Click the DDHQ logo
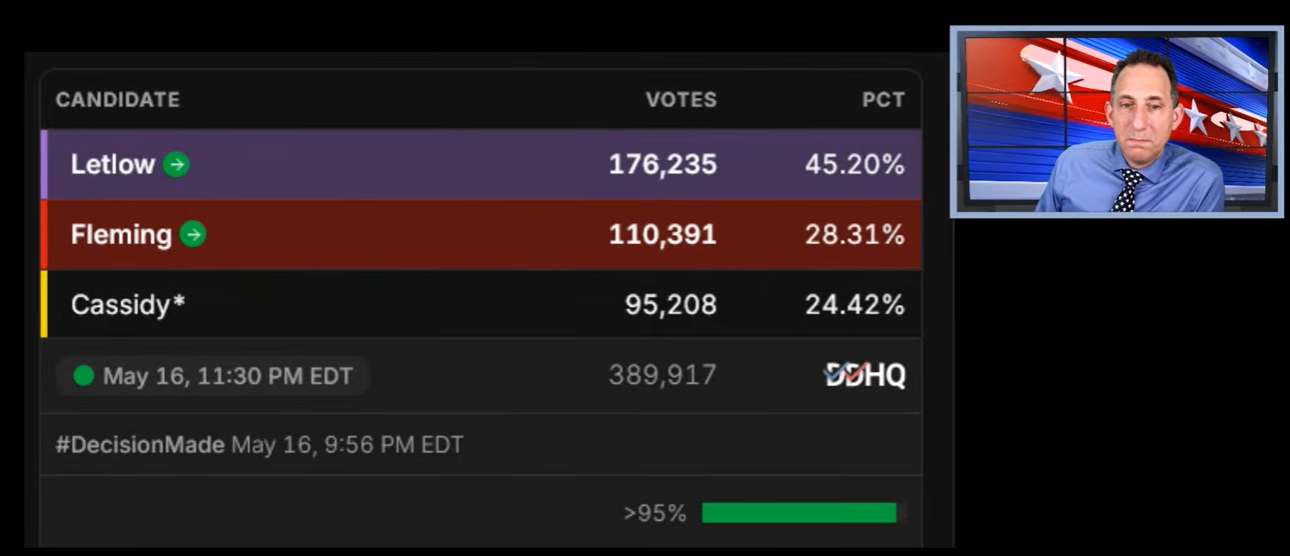Screen dimensions: 1290x556 pos(865,375)
